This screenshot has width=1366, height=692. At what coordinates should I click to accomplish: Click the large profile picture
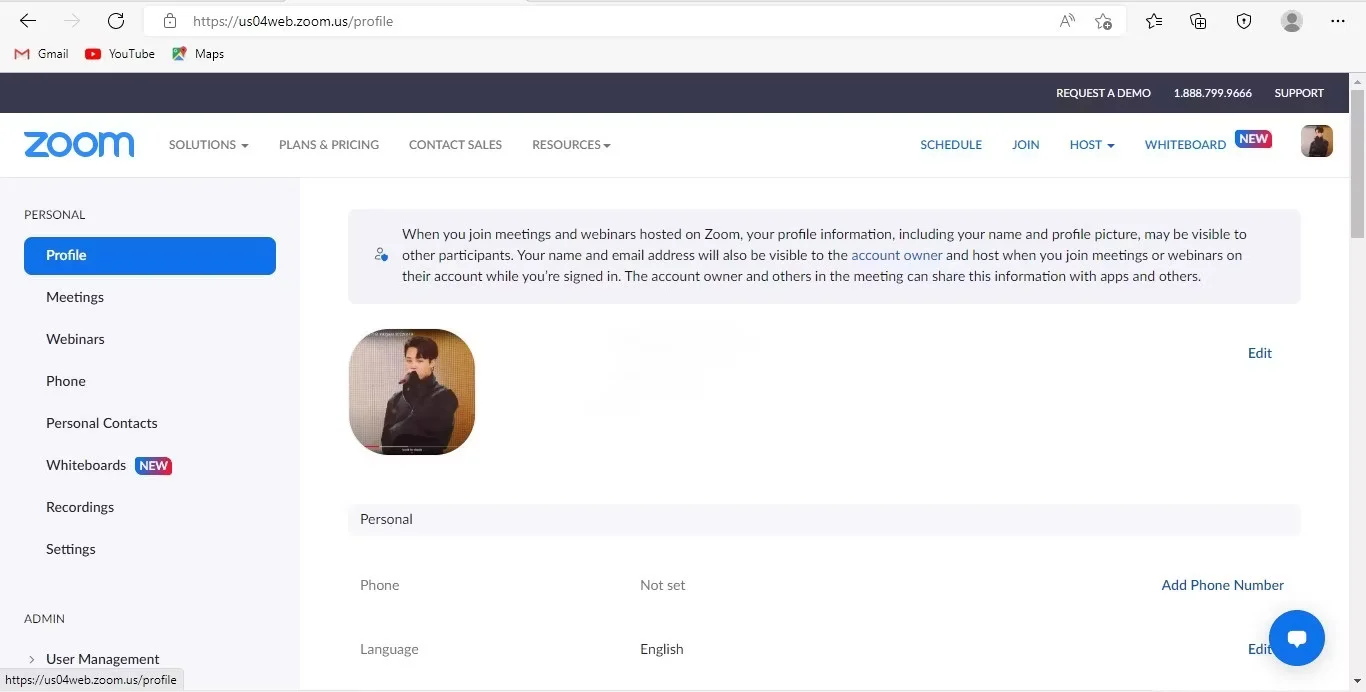(x=412, y=392)
